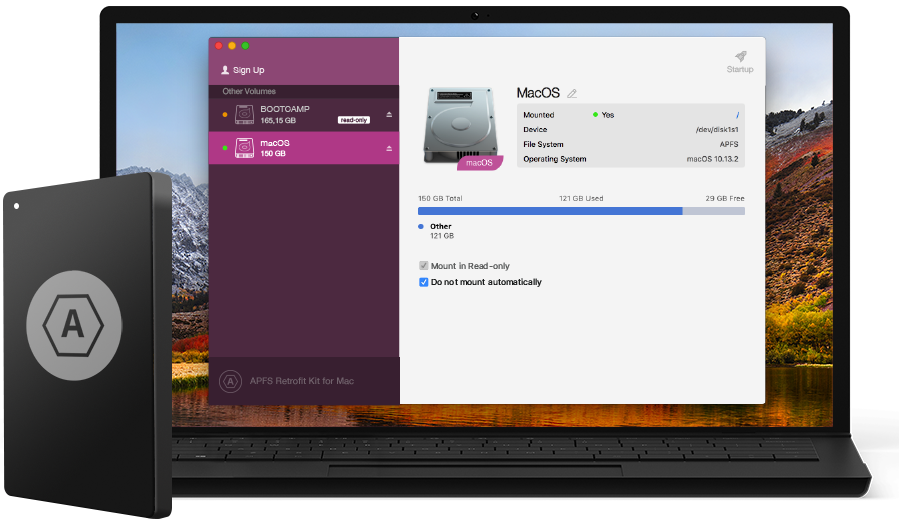Image resolution: width=899 pixels, height=529 pixels.
Task: Click the 29 GB Free label
Action: coord(725,198)
